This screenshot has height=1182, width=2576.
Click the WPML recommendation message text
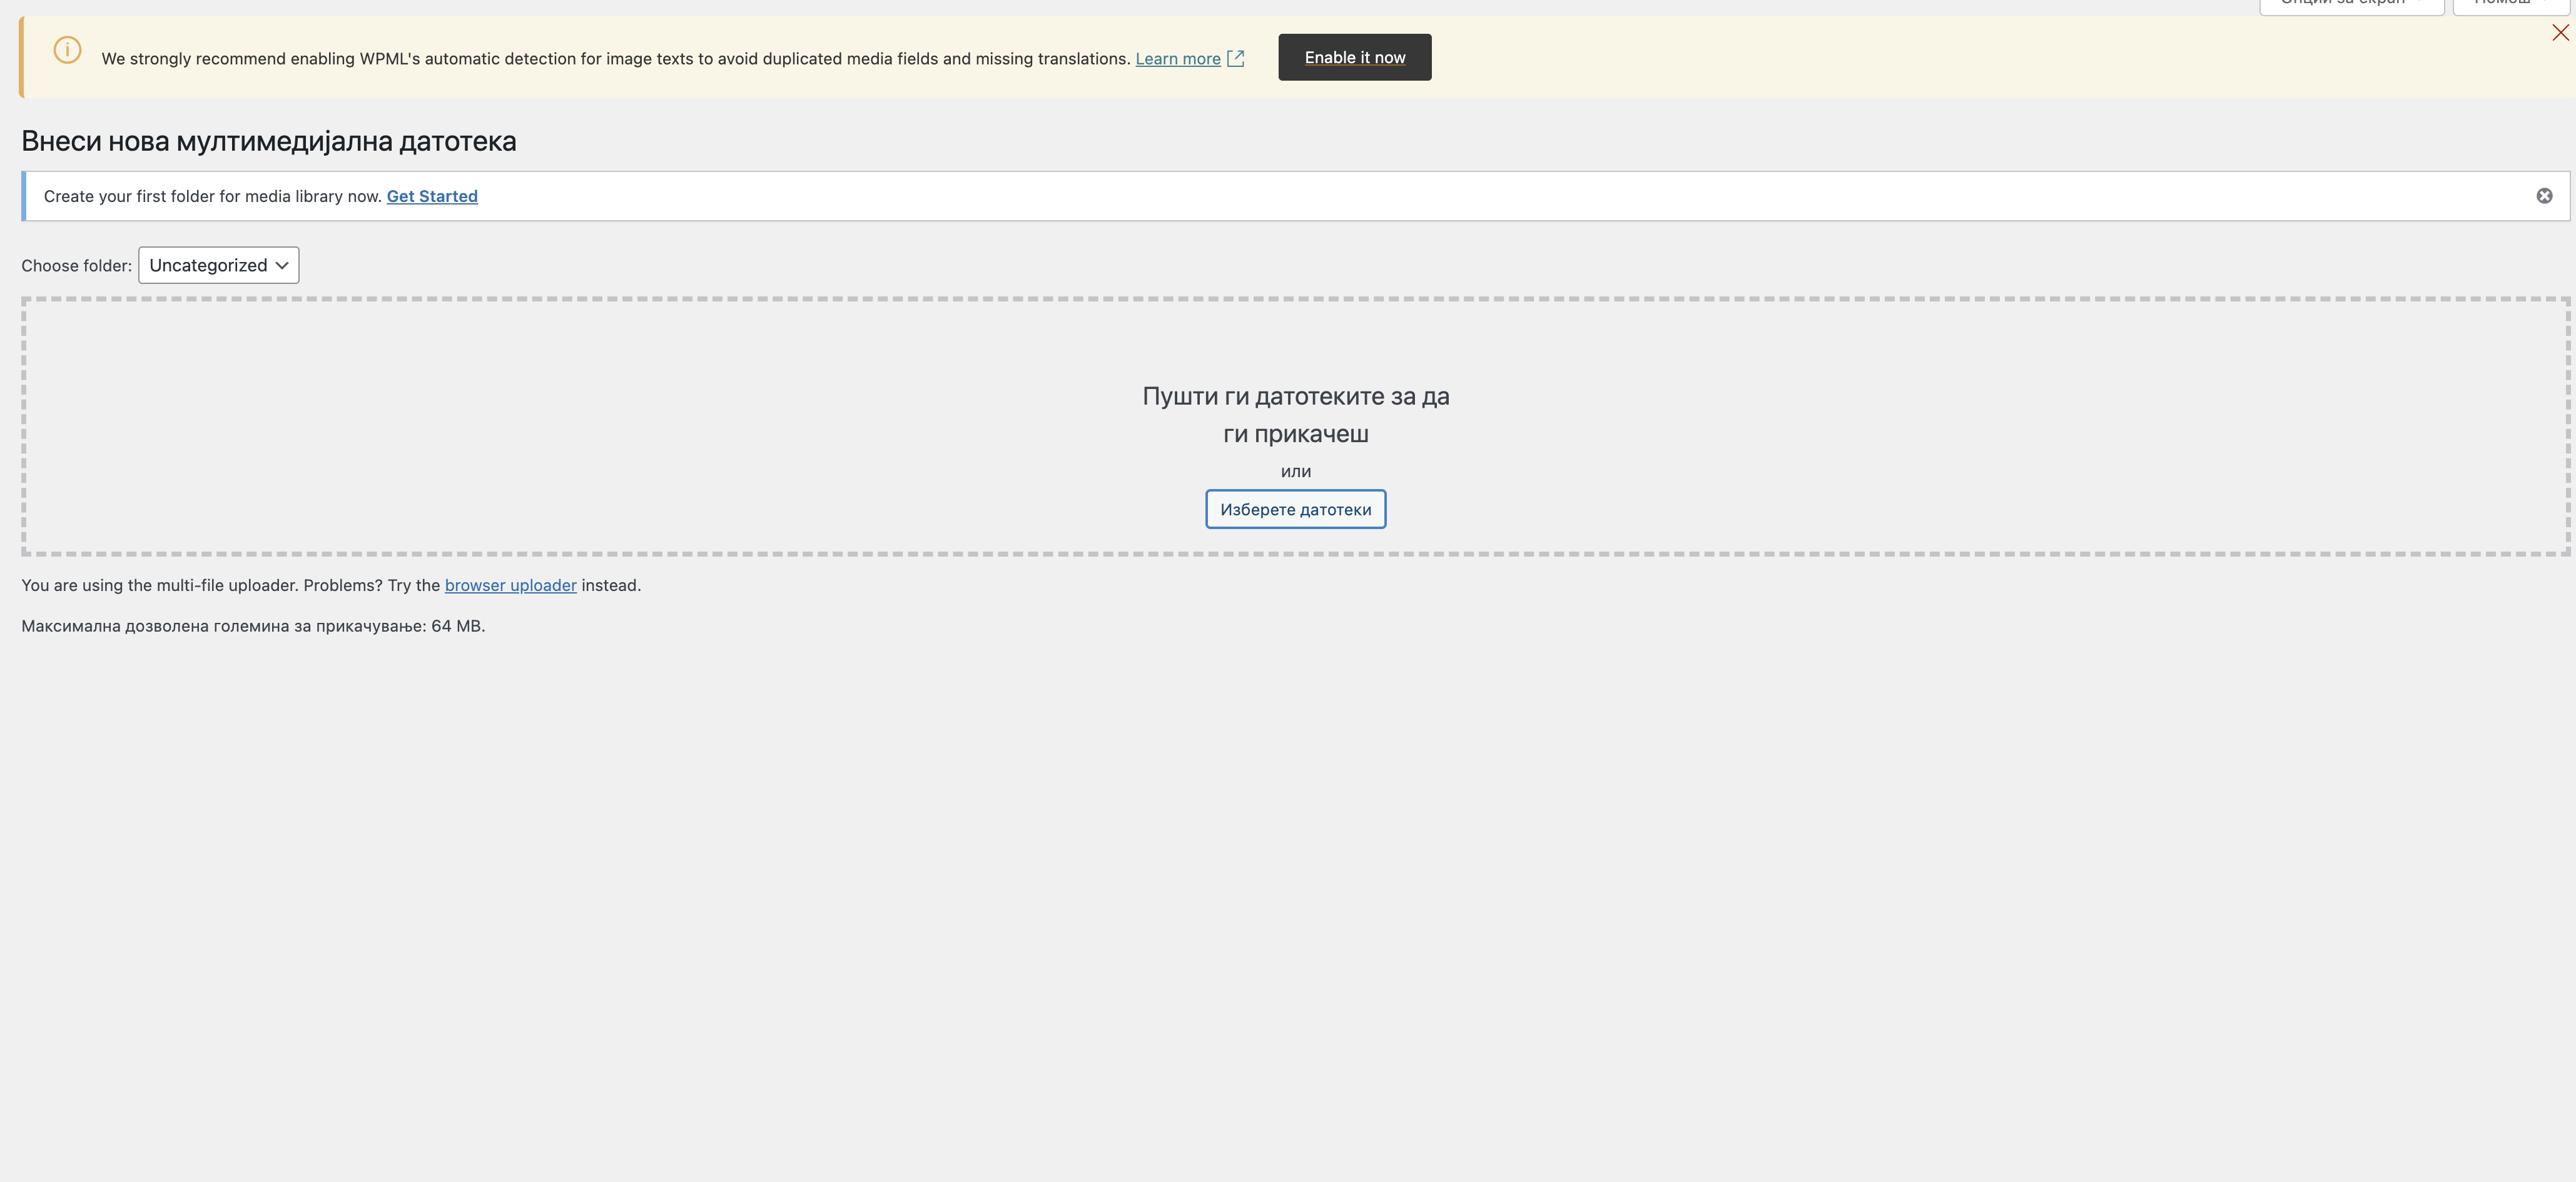615,59
